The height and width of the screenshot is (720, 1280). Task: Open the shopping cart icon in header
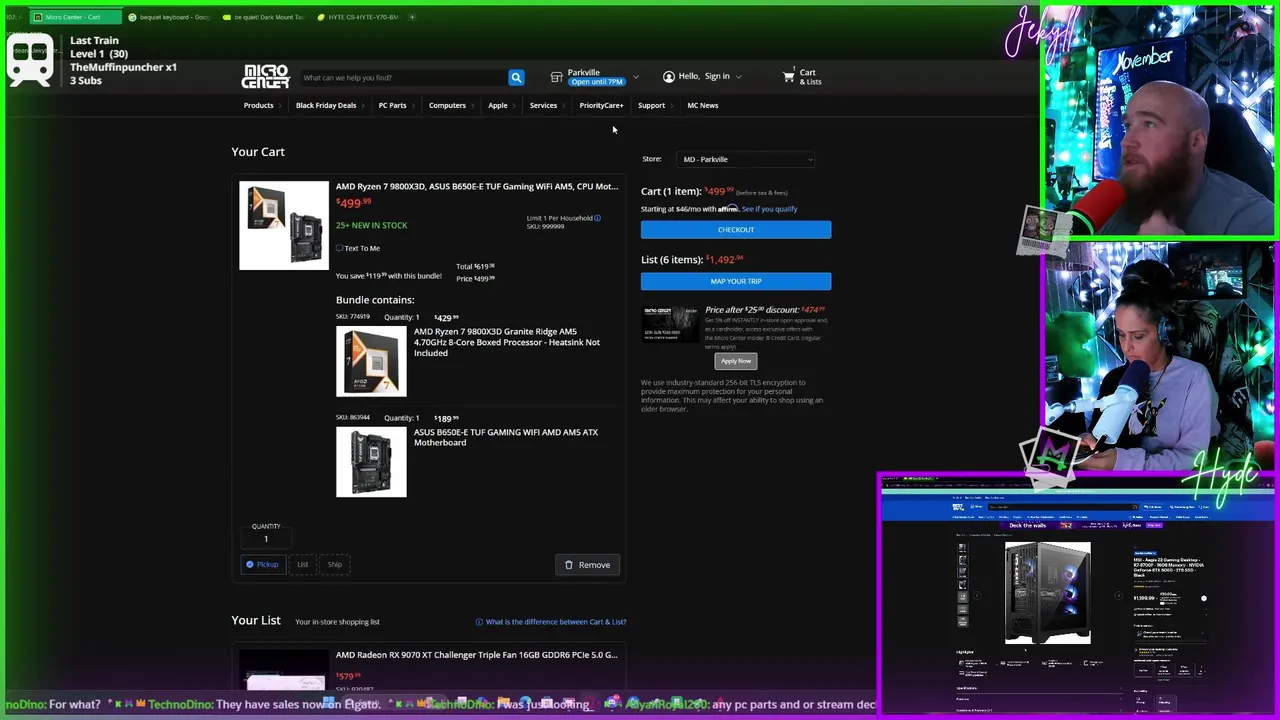pos(789,76)
